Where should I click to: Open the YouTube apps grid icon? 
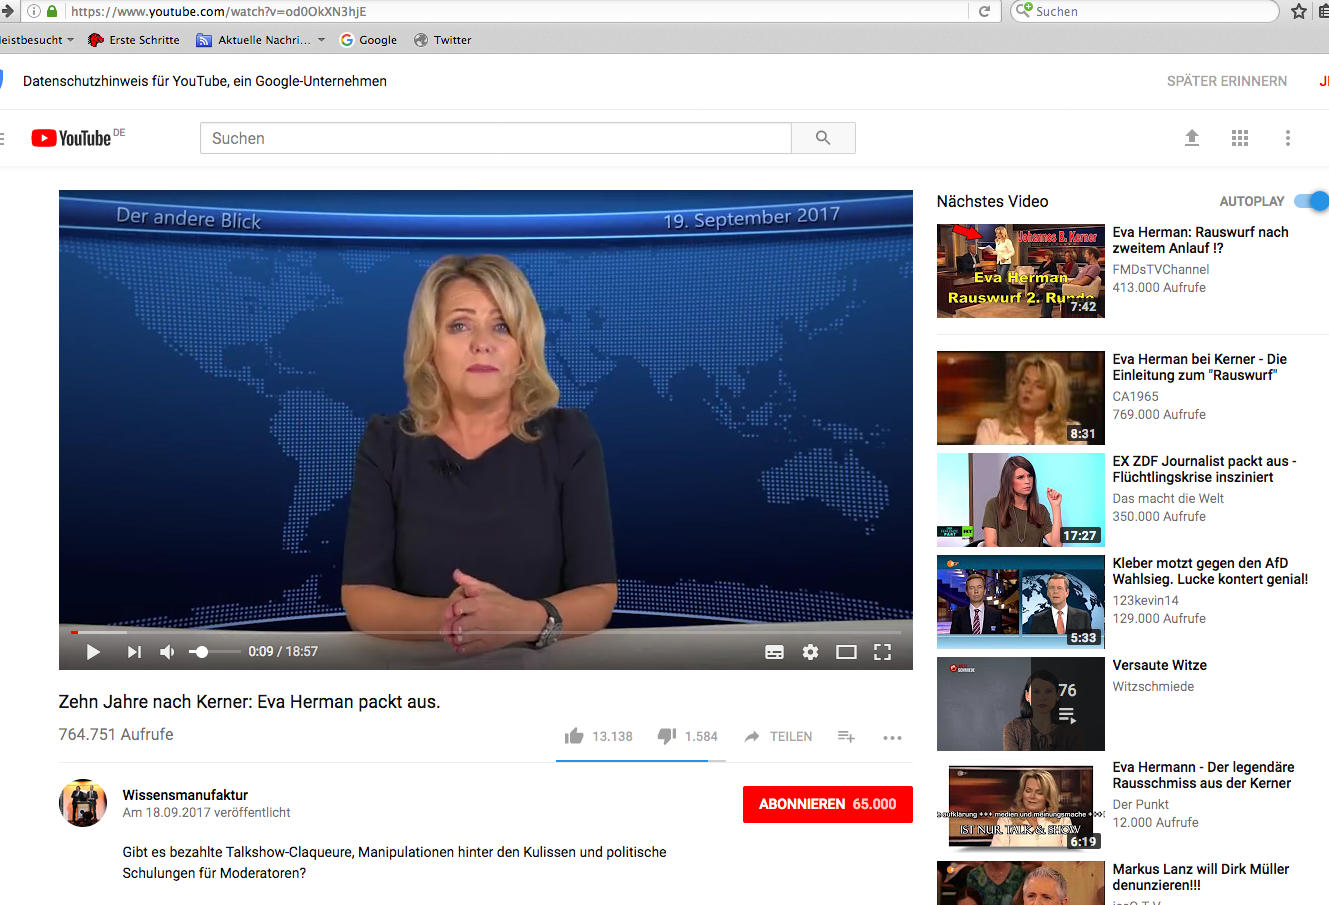1240,138
